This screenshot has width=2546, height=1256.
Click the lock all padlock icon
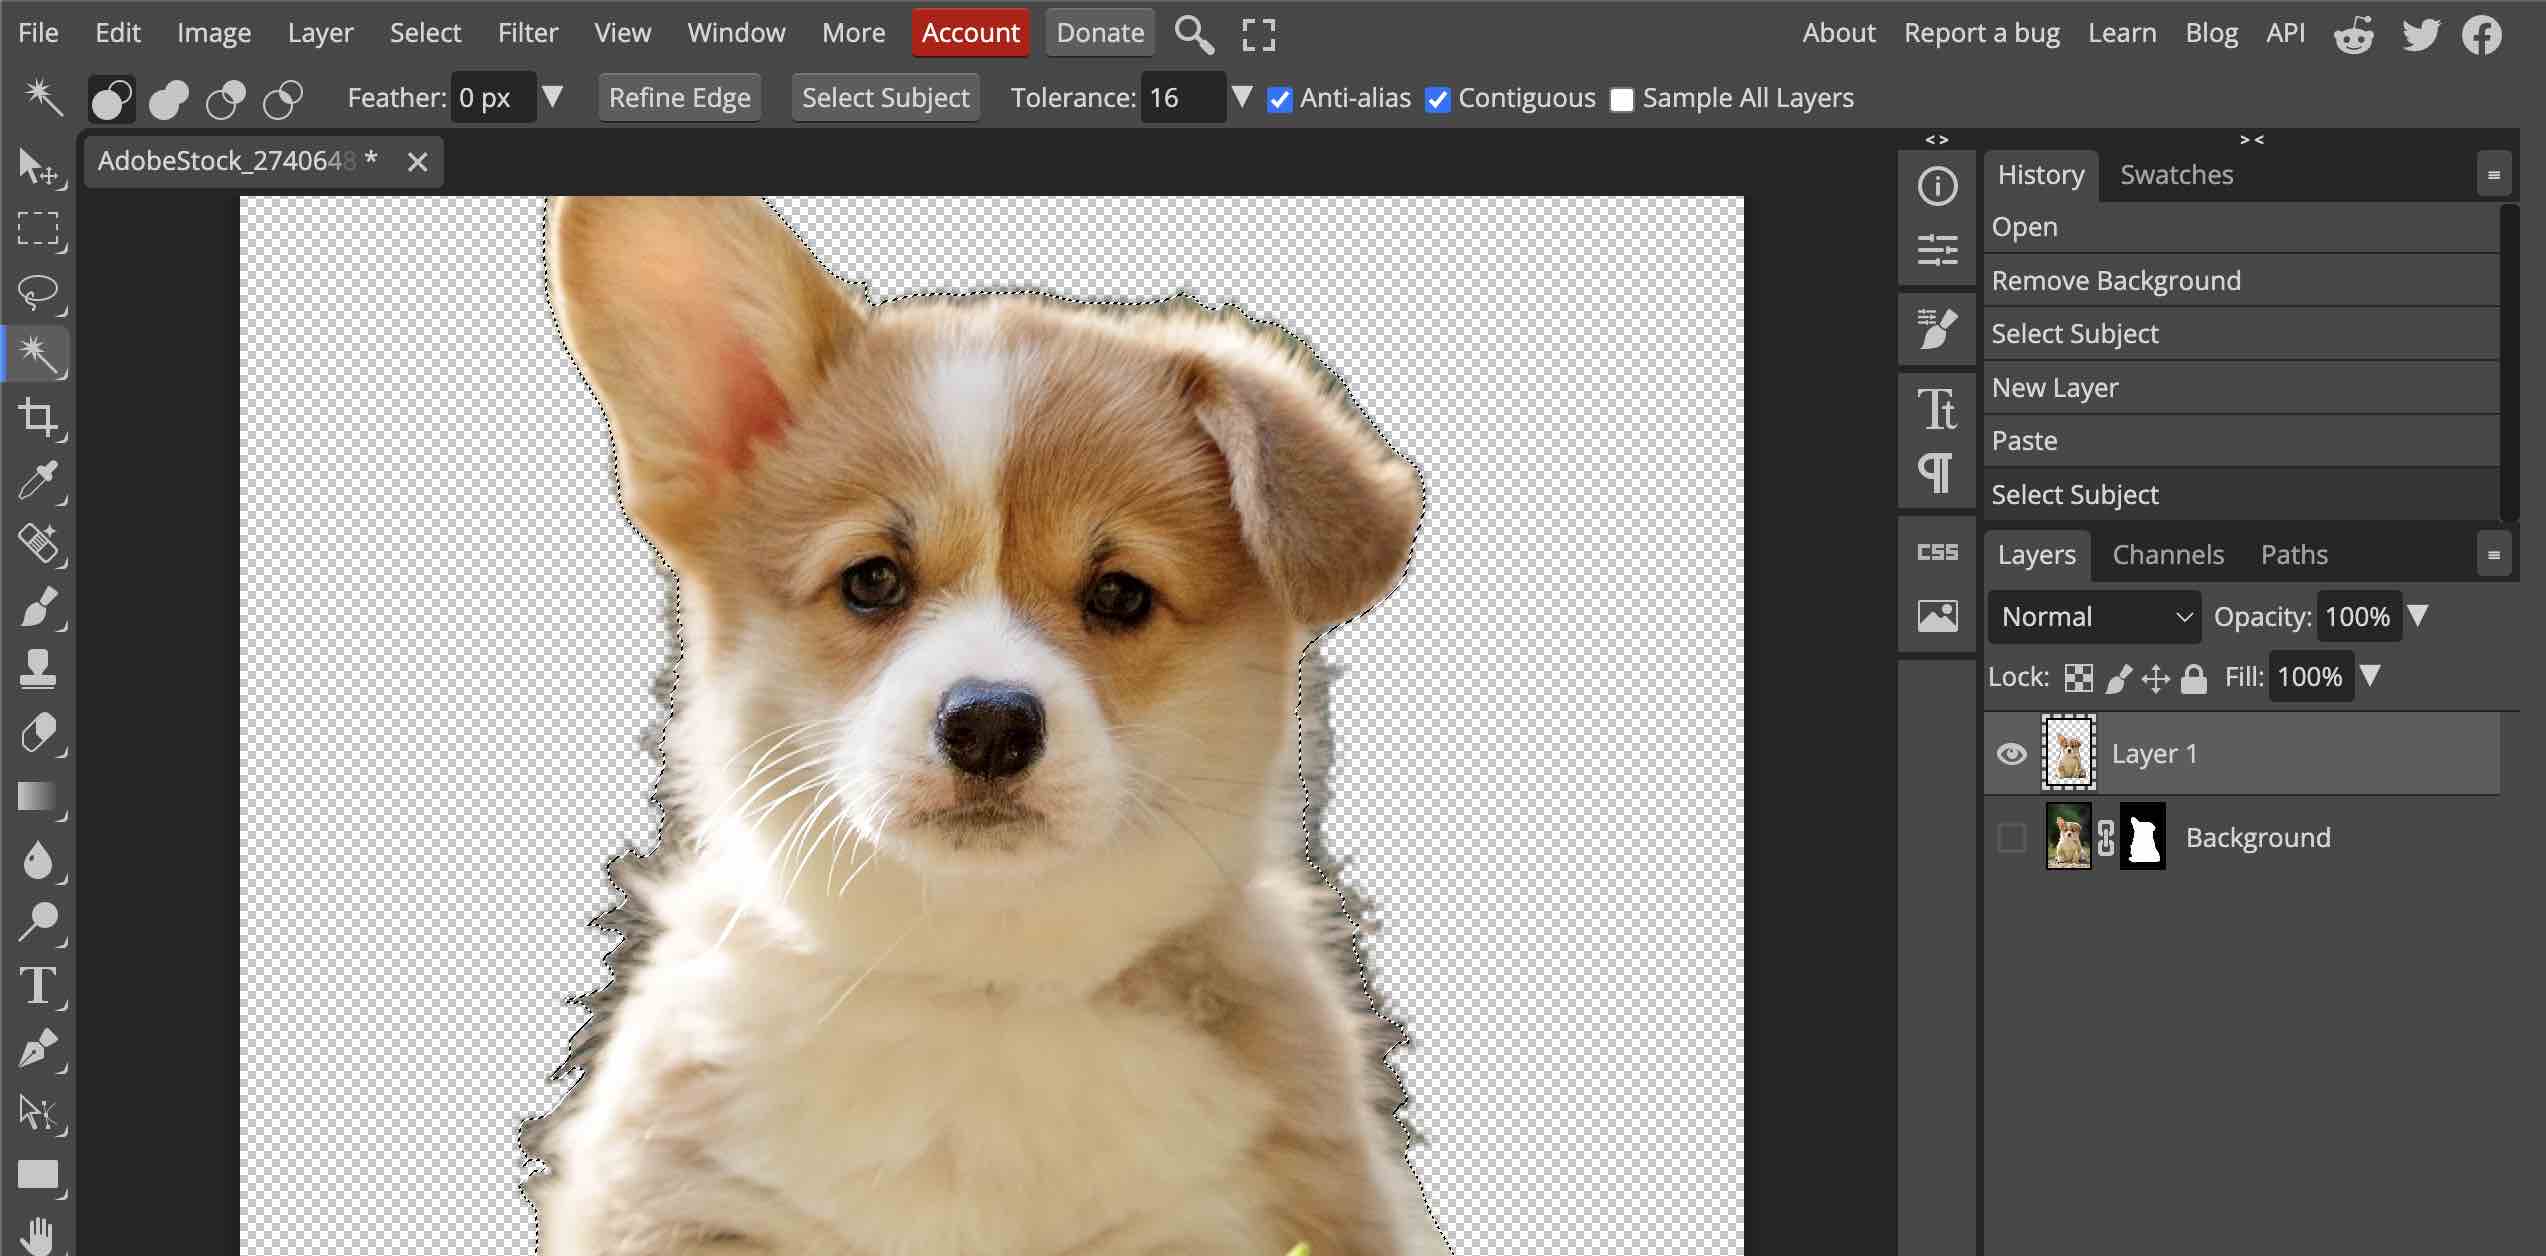(2194, 678)
